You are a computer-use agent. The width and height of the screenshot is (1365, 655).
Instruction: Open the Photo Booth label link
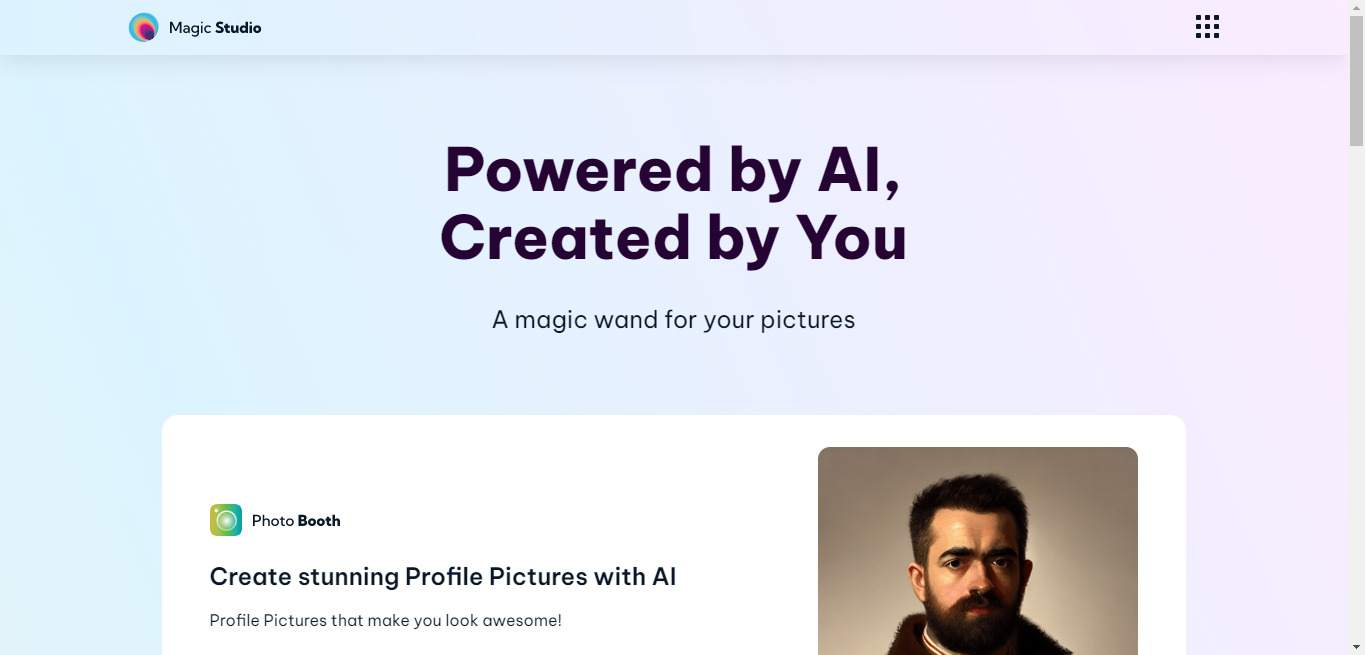(x=295, y=521)
